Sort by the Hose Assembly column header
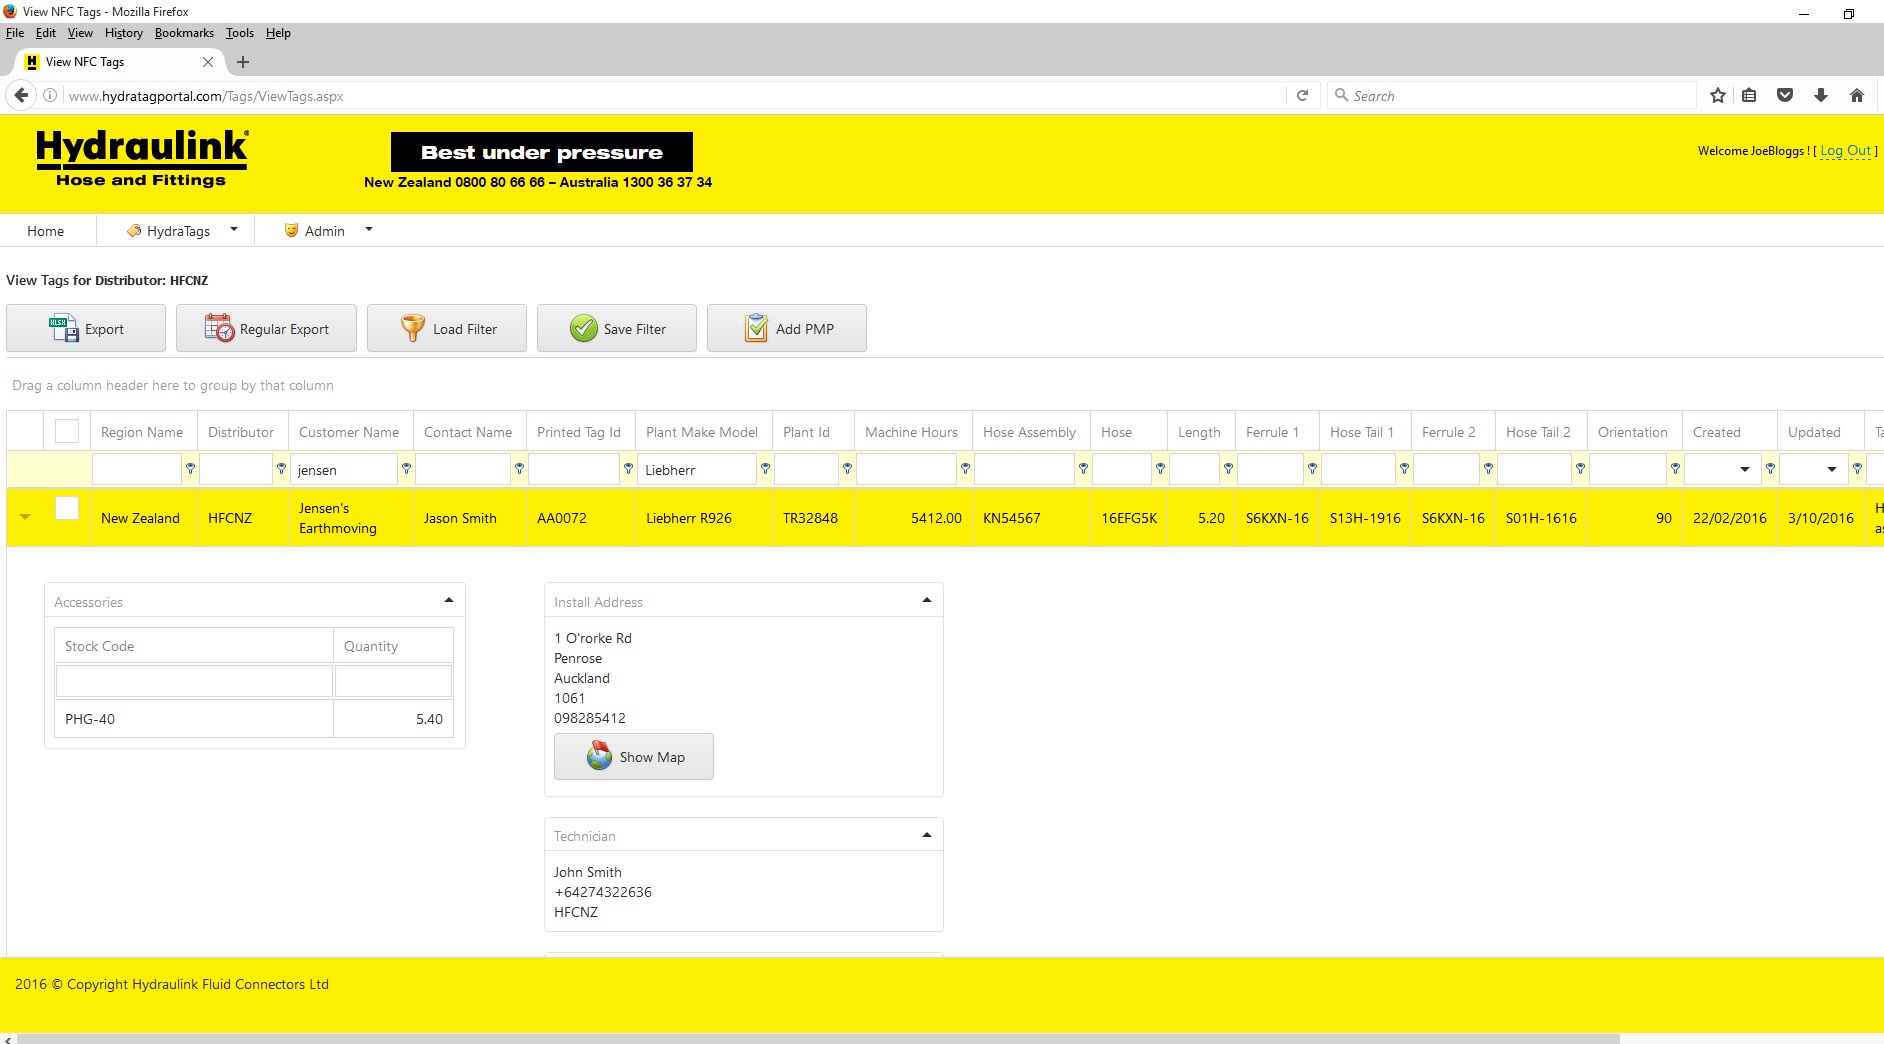This screenshot has width=1884, height=1044. pos(1029,431)
